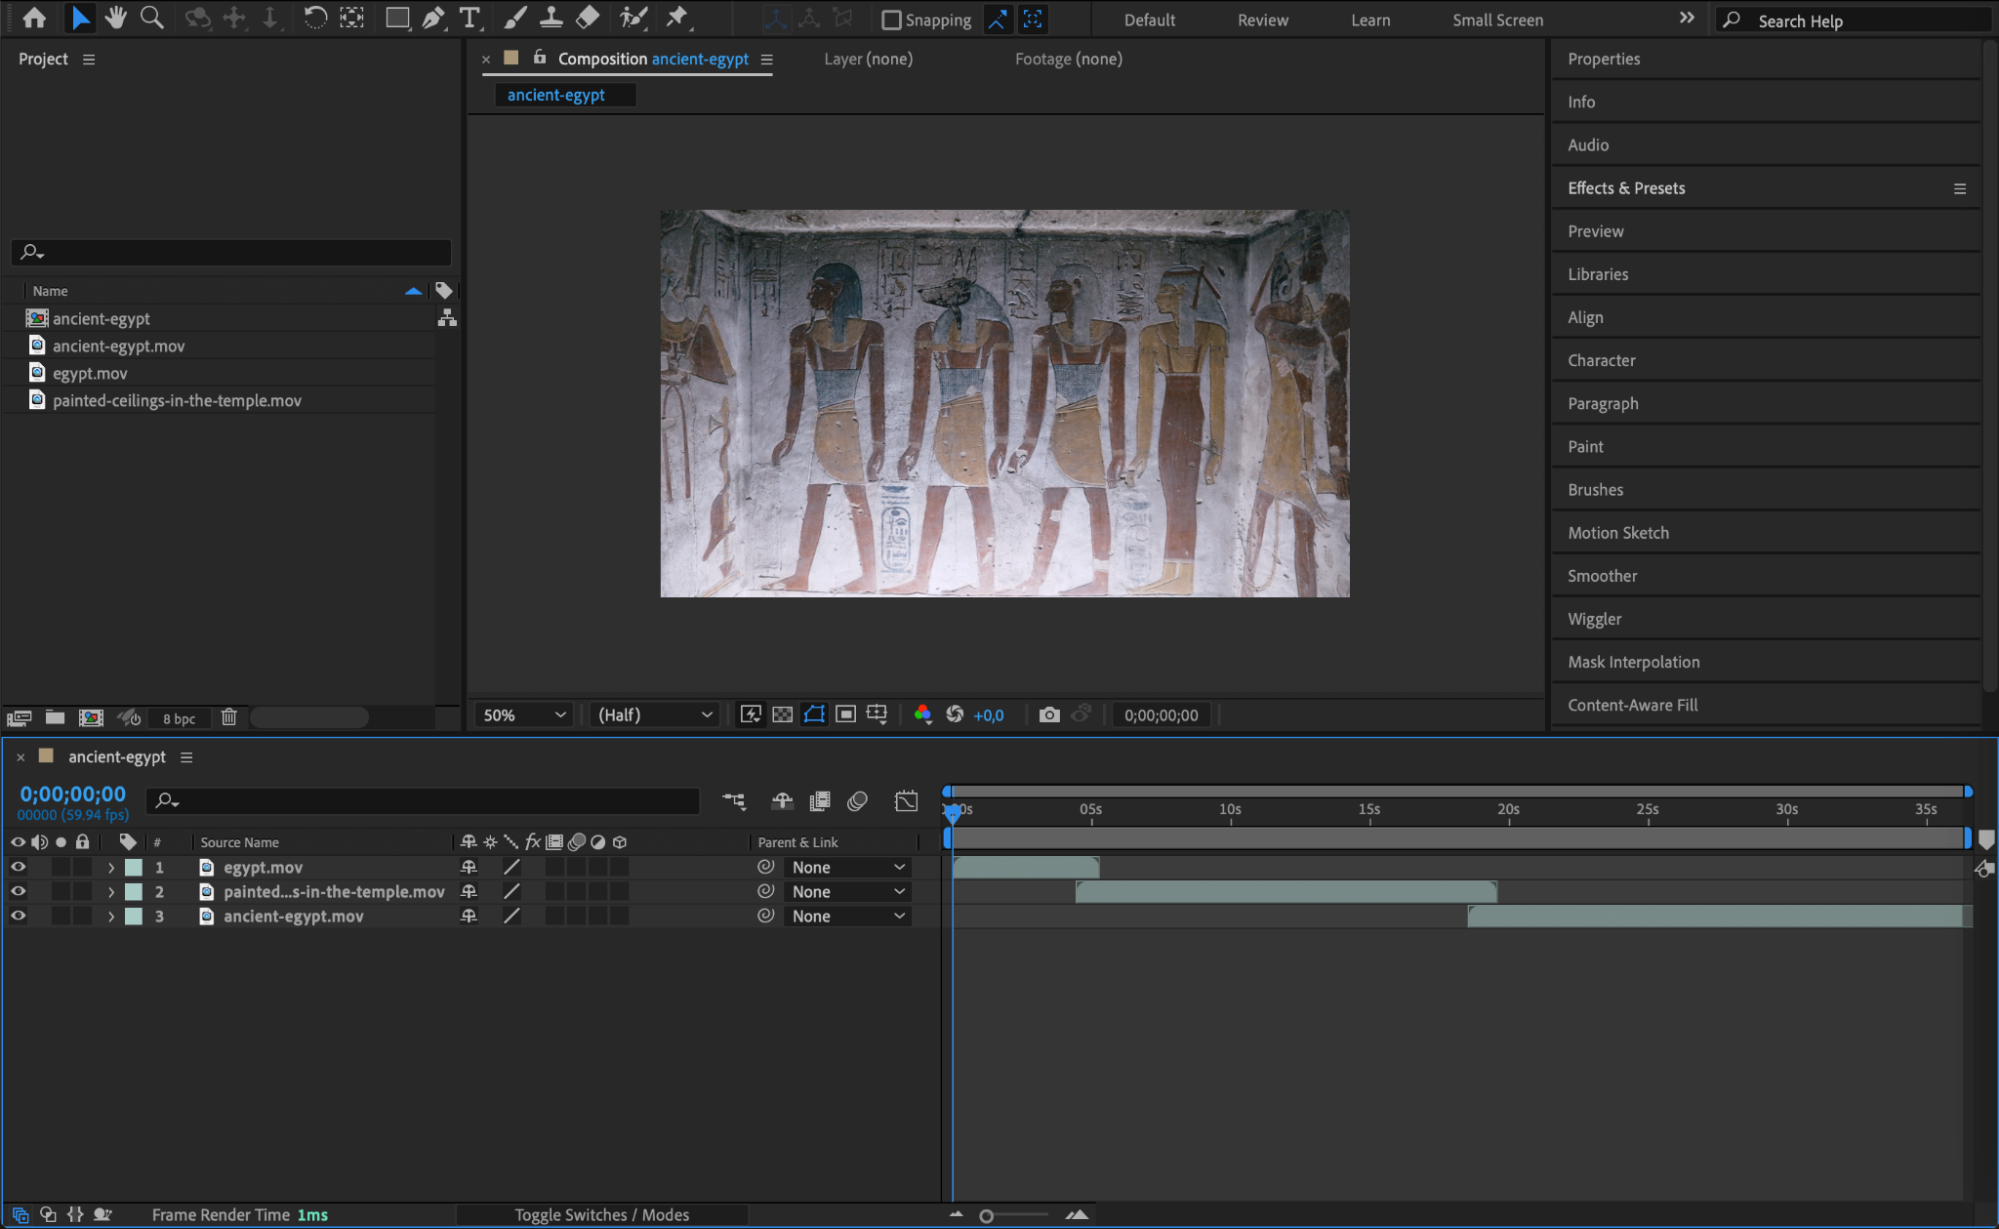Hide the egypt.mov layer
The height and width of the screenshot is (1229, 1999).
(18, 867)
